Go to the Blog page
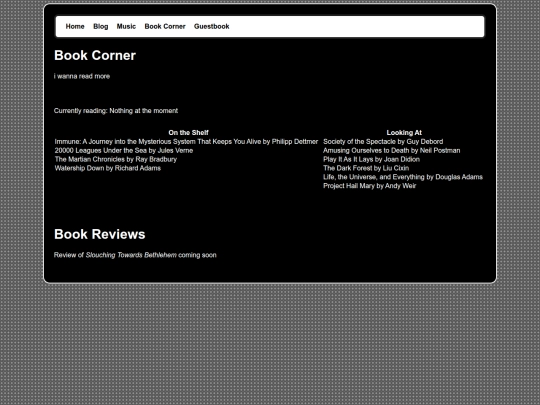Screen dimensions: 540x405 pyautogui.click(x=101, y=27)
